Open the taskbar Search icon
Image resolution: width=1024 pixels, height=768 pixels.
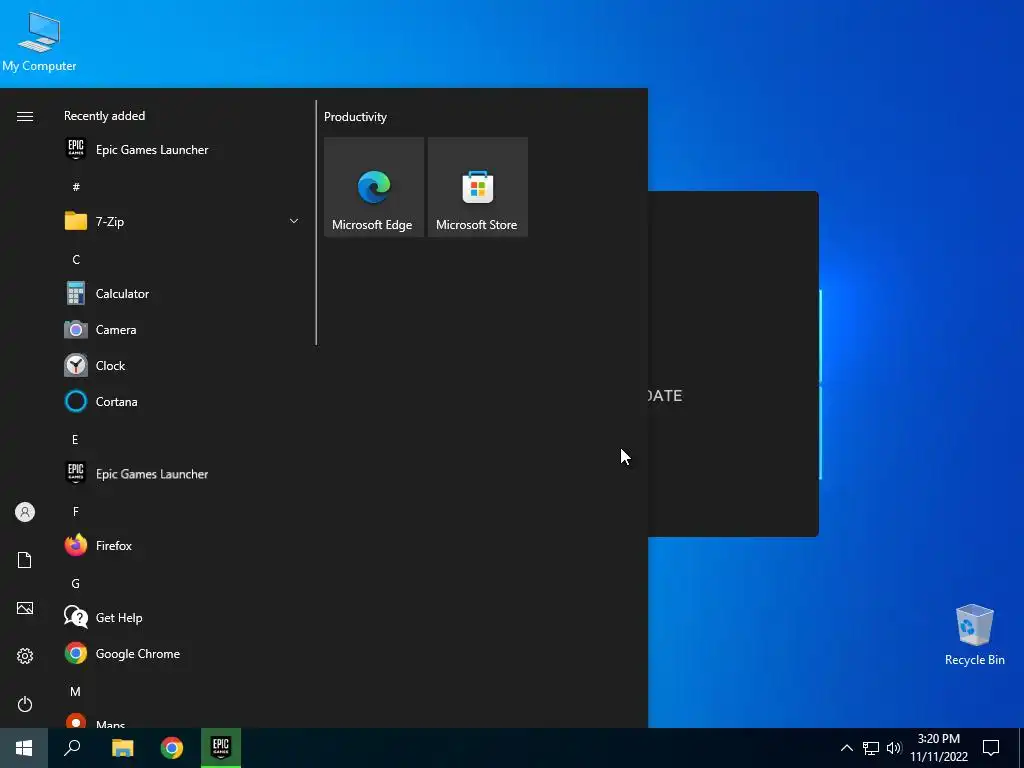tap(72, 748)
